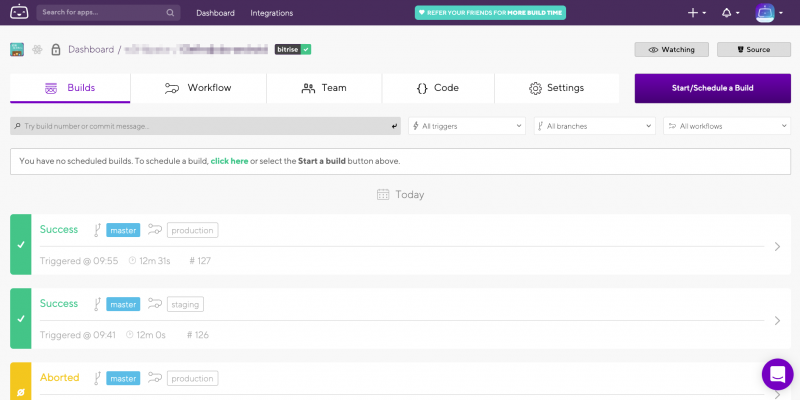Click the calendar icon next to Today
Screen dimensions: 800x400
pos(382,194)
